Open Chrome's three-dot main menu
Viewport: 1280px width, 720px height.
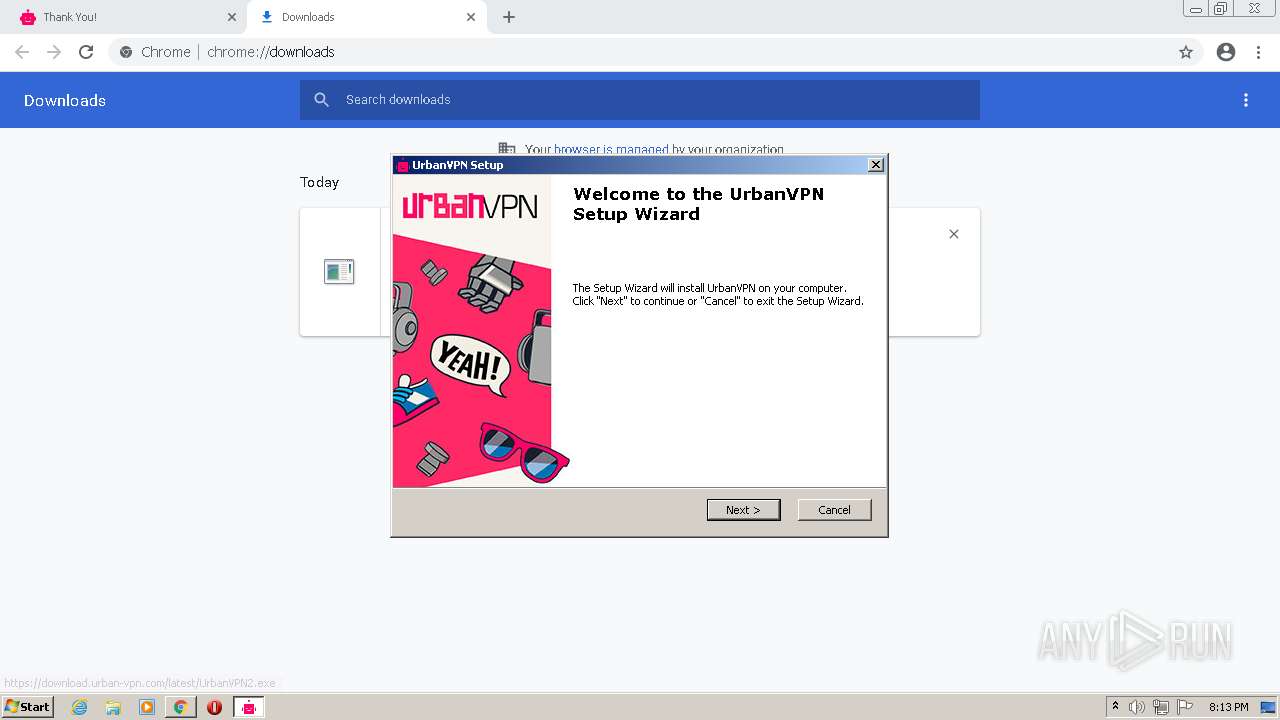tap(1259, 52)
